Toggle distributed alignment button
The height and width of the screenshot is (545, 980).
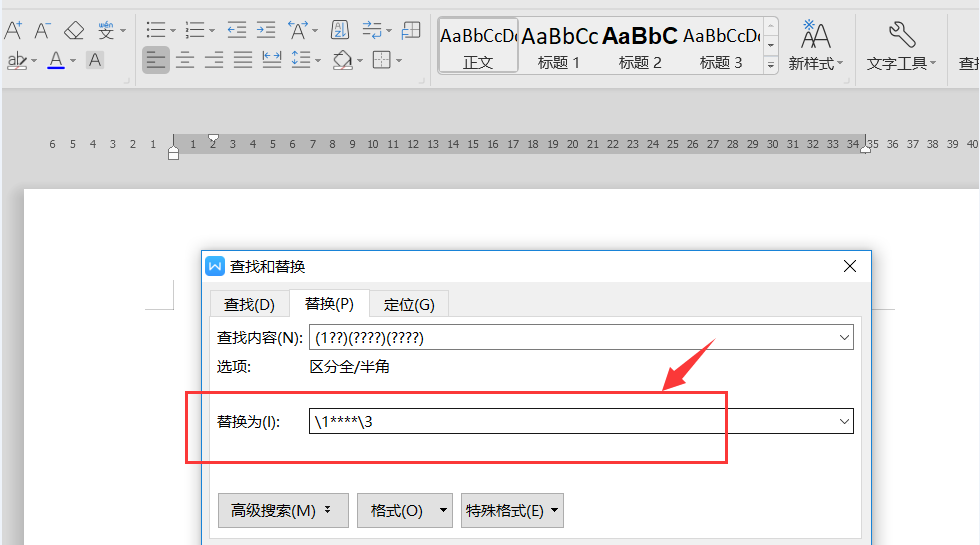coord(271,61)
